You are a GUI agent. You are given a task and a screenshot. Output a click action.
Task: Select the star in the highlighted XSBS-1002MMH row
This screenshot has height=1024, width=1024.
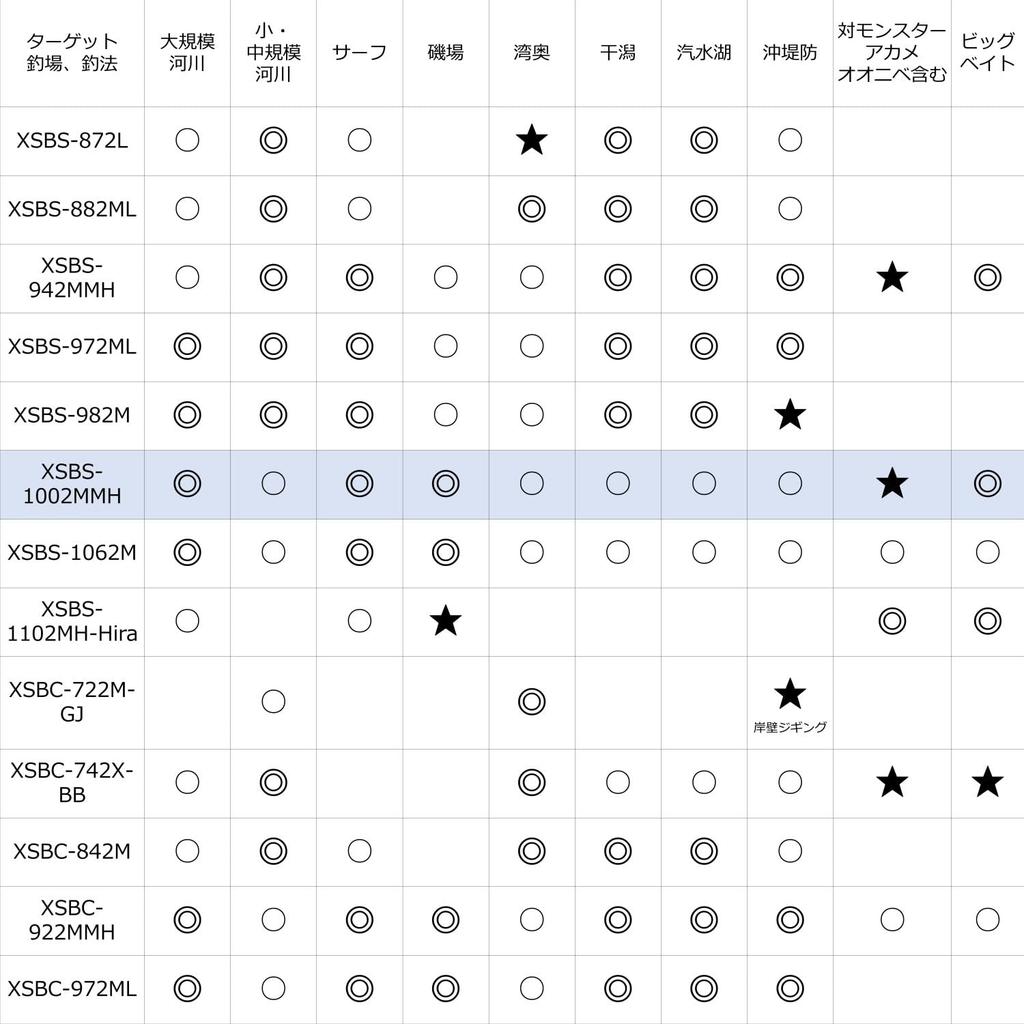[x=891, y=484]
